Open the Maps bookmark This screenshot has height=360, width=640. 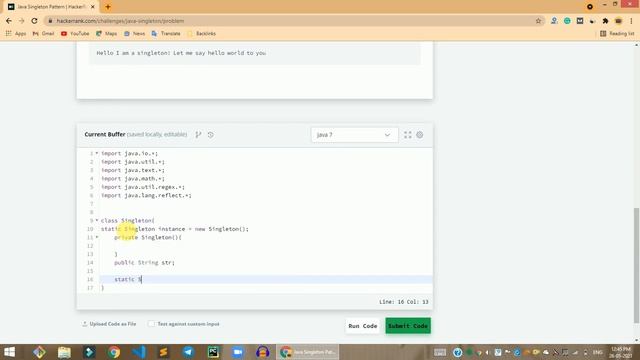tap(107, 33)
